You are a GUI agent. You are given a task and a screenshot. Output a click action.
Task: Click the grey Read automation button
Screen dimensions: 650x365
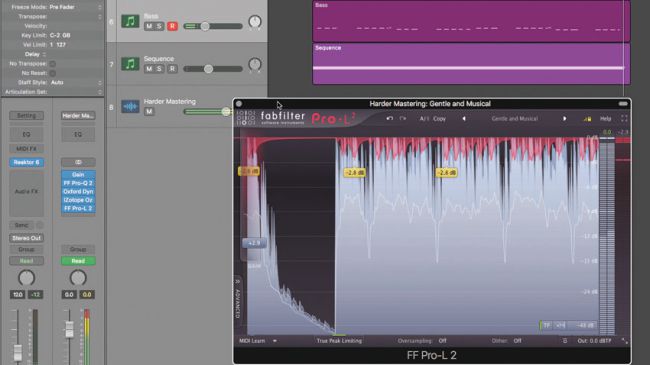27,261
